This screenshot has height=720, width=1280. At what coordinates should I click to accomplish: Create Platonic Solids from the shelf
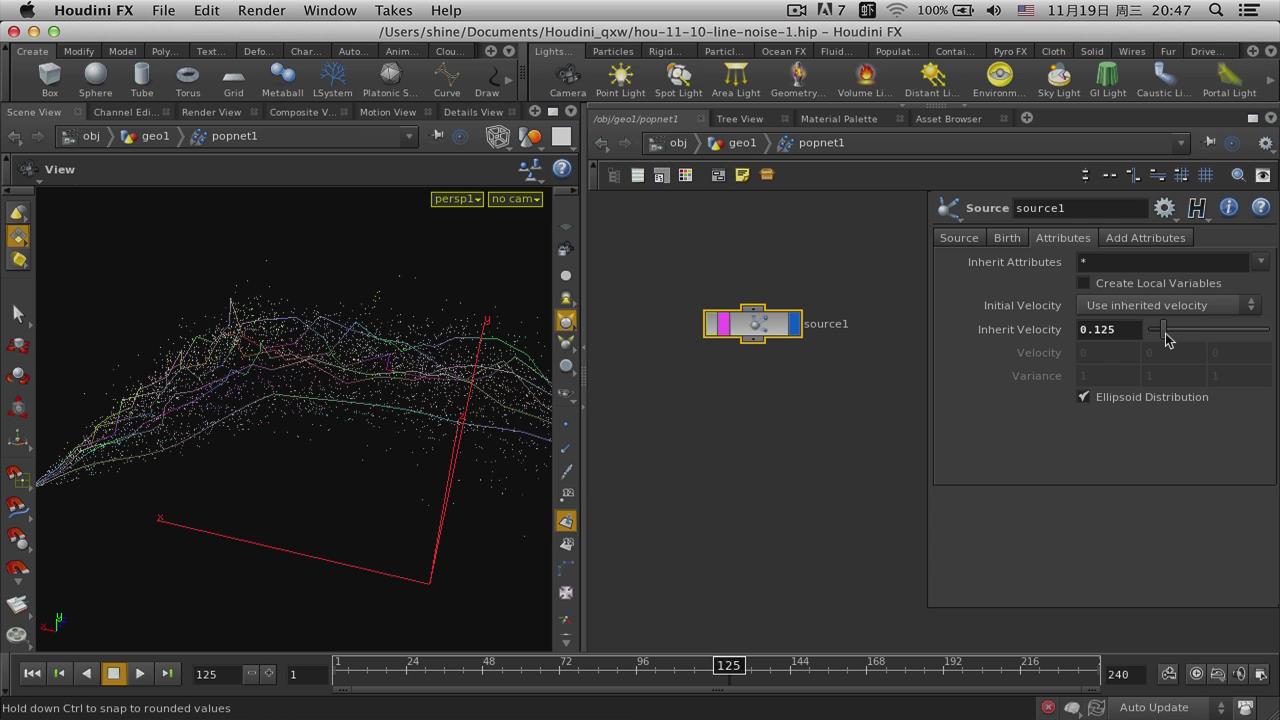click(x=390, y=79)
